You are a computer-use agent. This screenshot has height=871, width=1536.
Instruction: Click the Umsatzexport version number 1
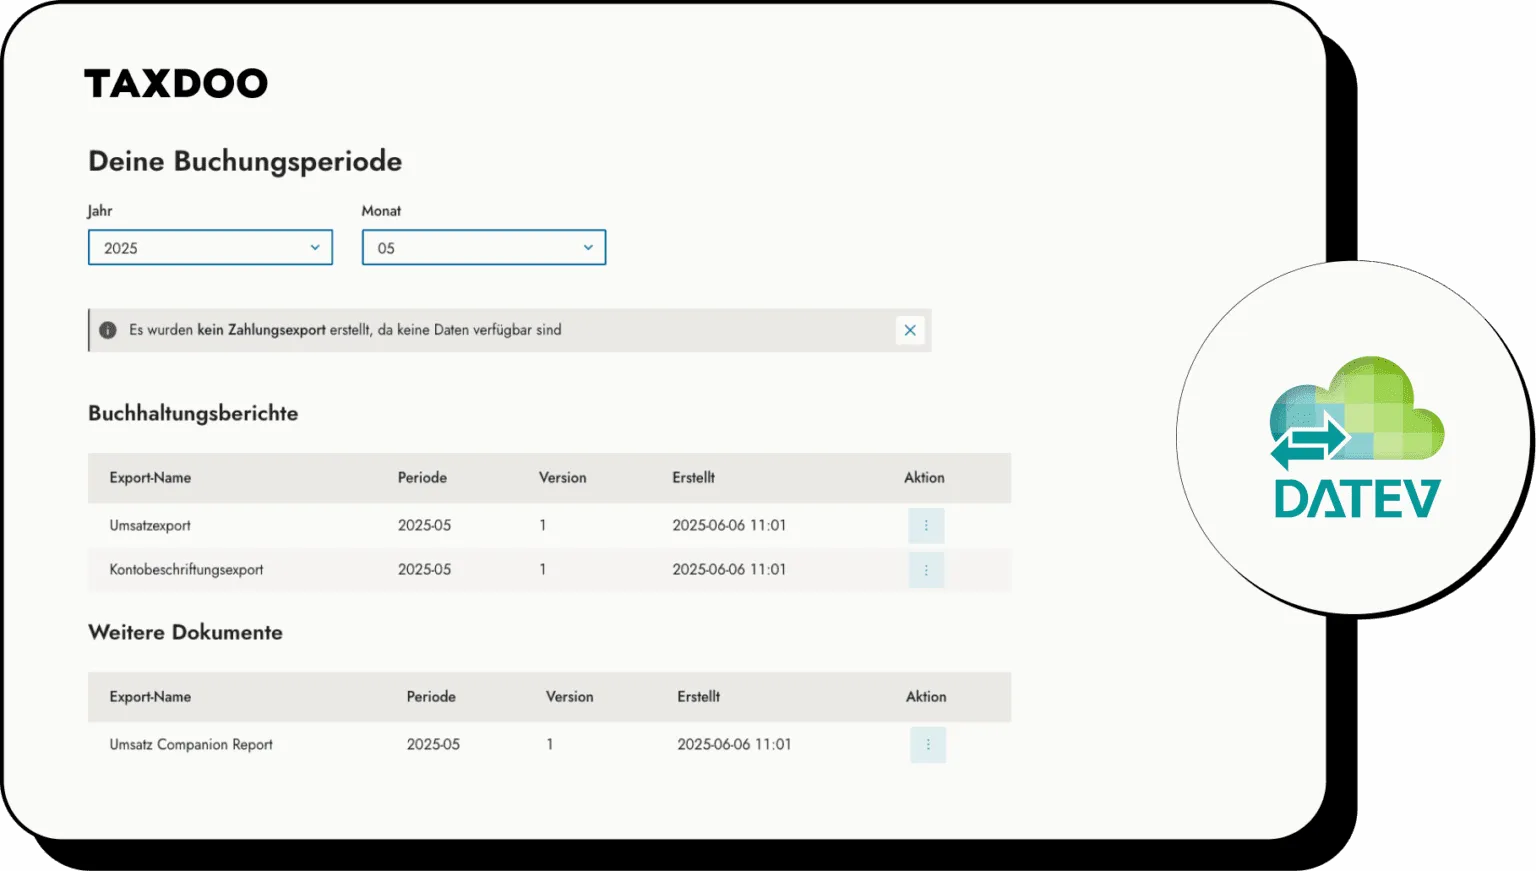click(x=543, y=525)
